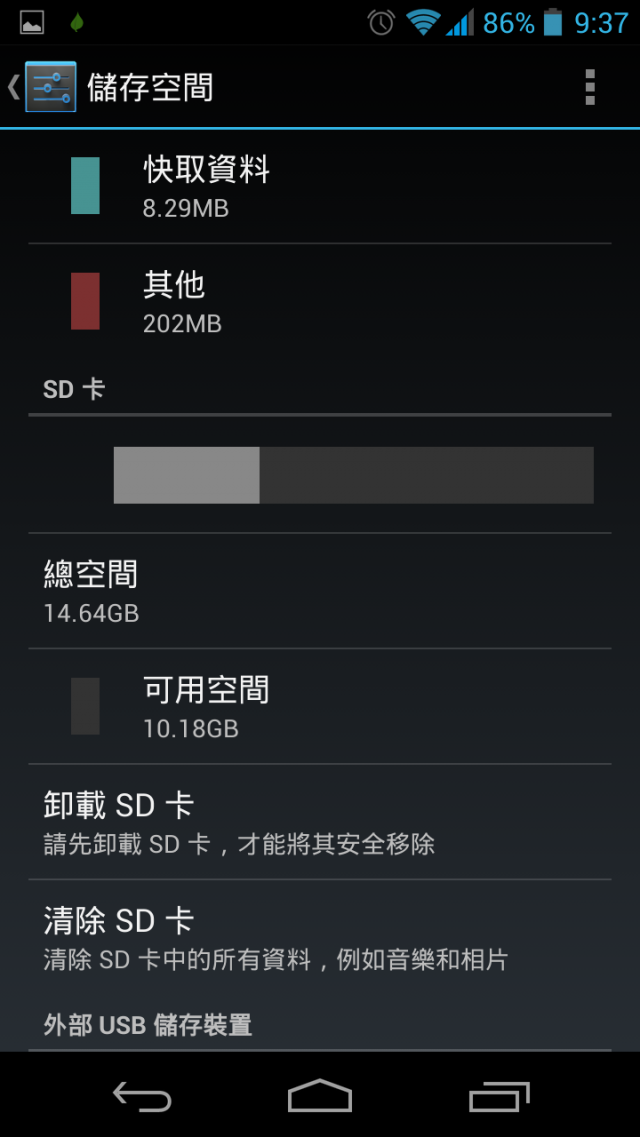
Task: Tap 清除 SD 卡 option
Action: click(x=320, y=938)
